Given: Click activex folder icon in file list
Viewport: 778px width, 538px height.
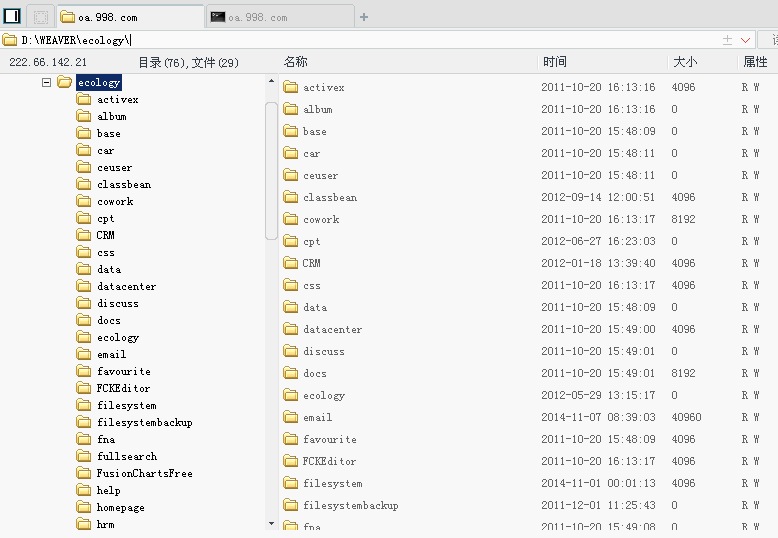Looking at the screenshot, I should tap(290, 87).
